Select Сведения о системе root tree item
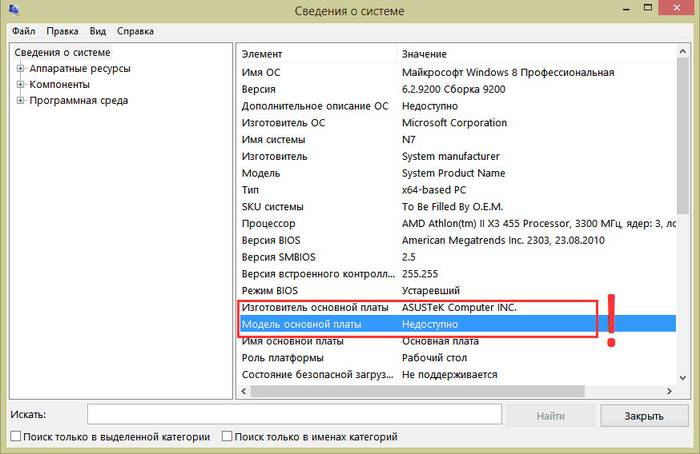 pyautogui.click(x=60, y=53)
